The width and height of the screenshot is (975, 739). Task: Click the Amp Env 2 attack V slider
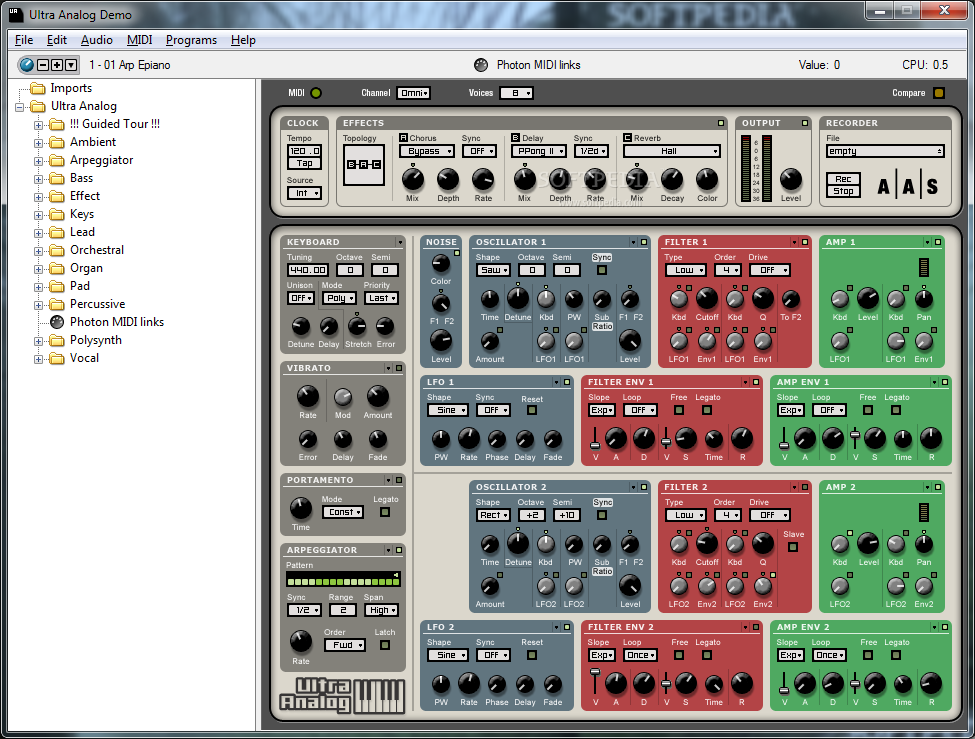(x=784, y=683)
